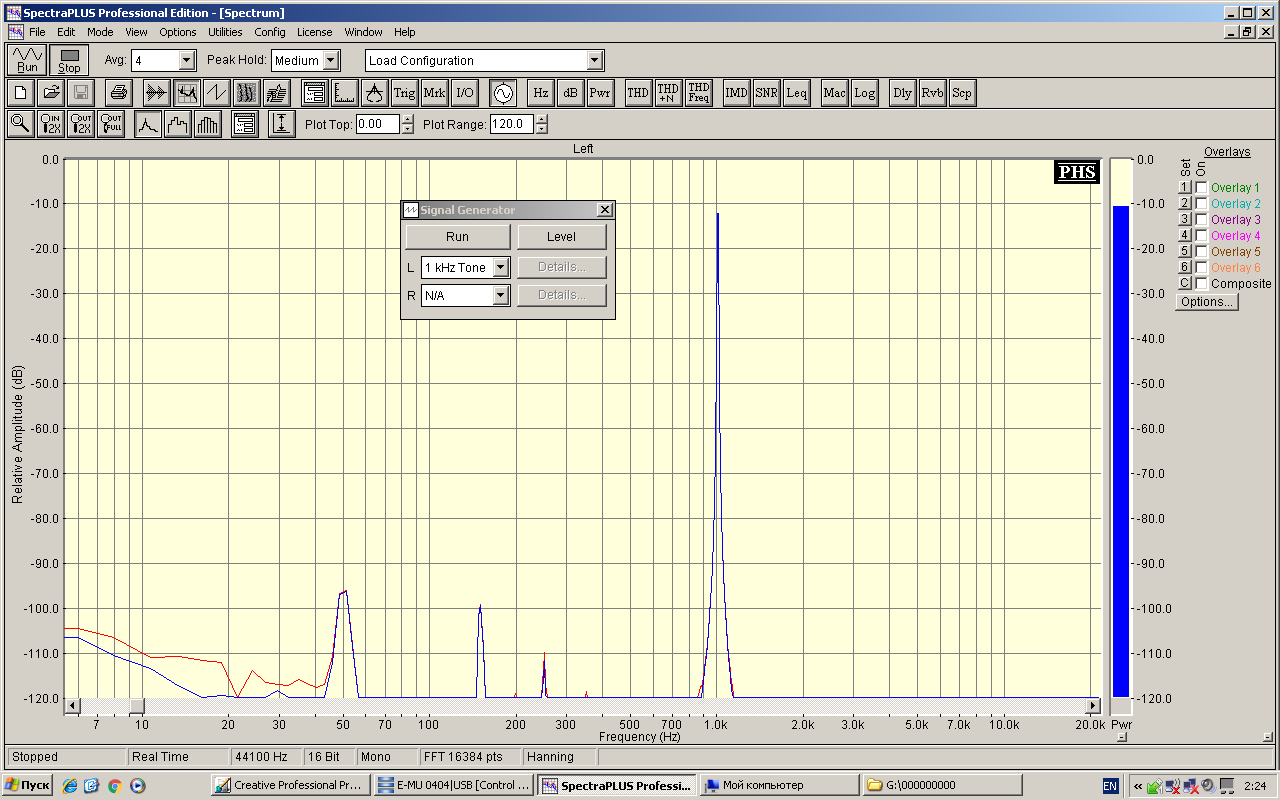Screen dimensions: 1280x800
Task: Click Level in Signal Generator dialog
Action: [561, 237]
